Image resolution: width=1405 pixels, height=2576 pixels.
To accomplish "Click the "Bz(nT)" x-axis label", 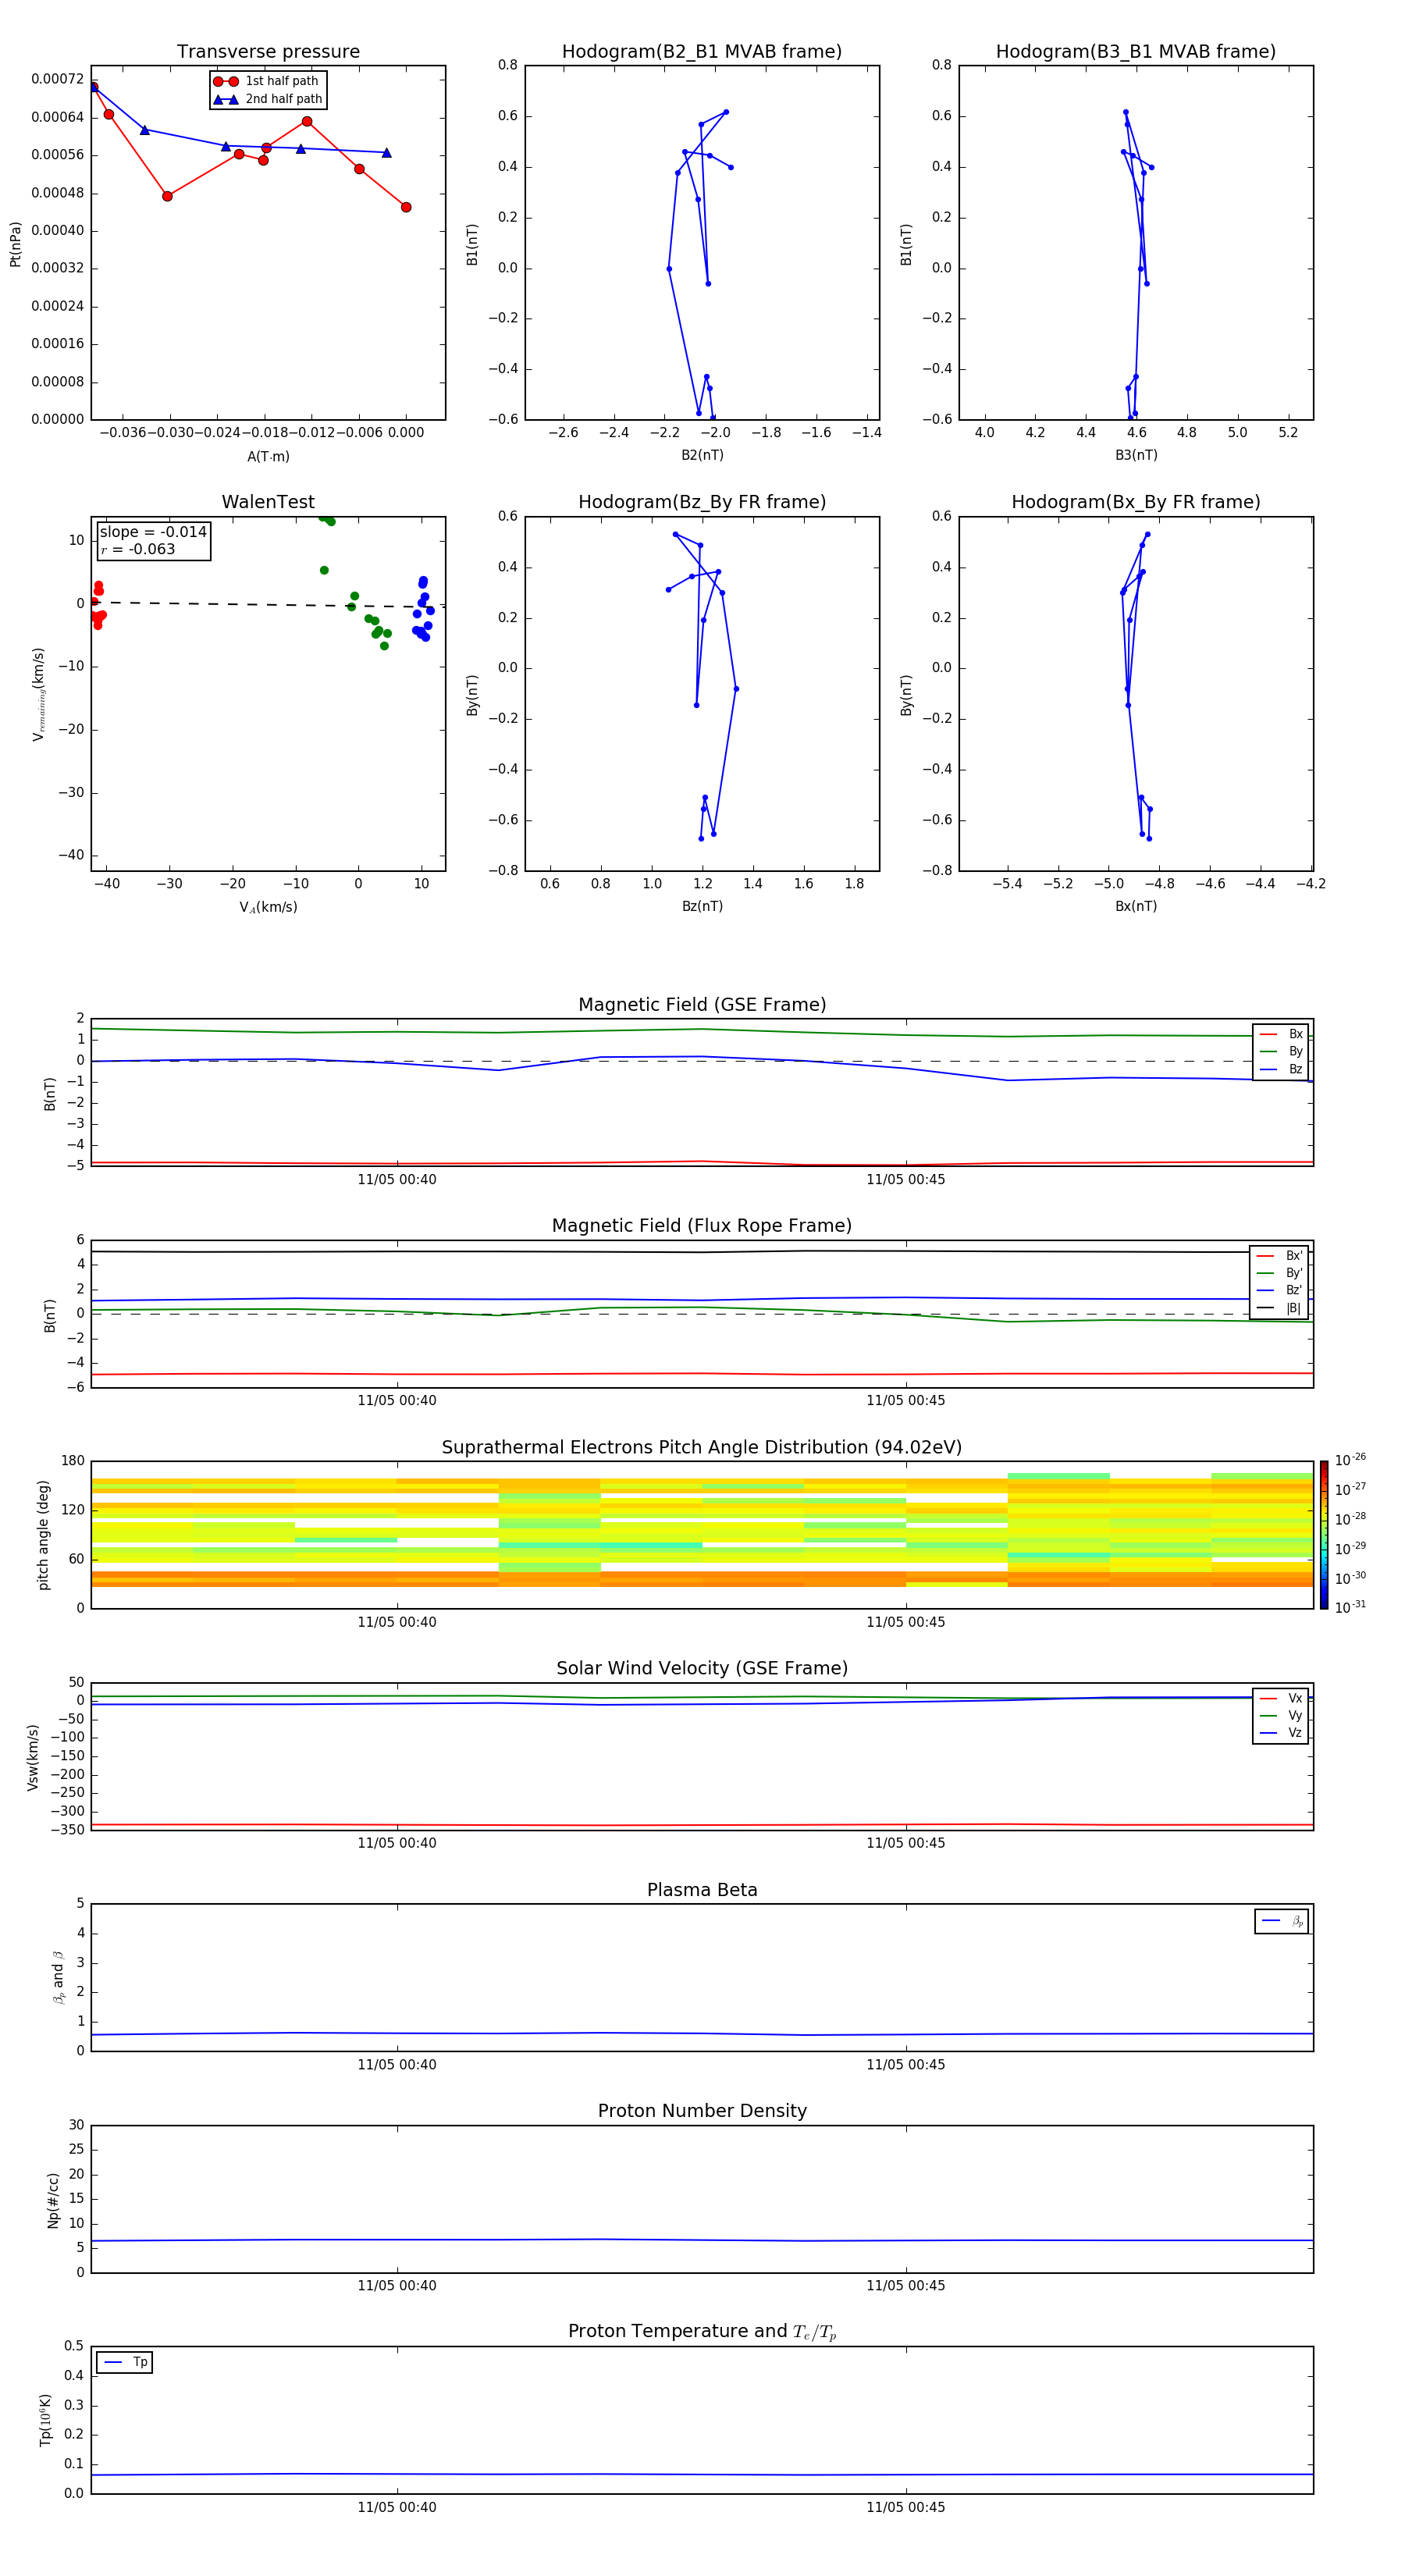I will click(x=702, y=906).
